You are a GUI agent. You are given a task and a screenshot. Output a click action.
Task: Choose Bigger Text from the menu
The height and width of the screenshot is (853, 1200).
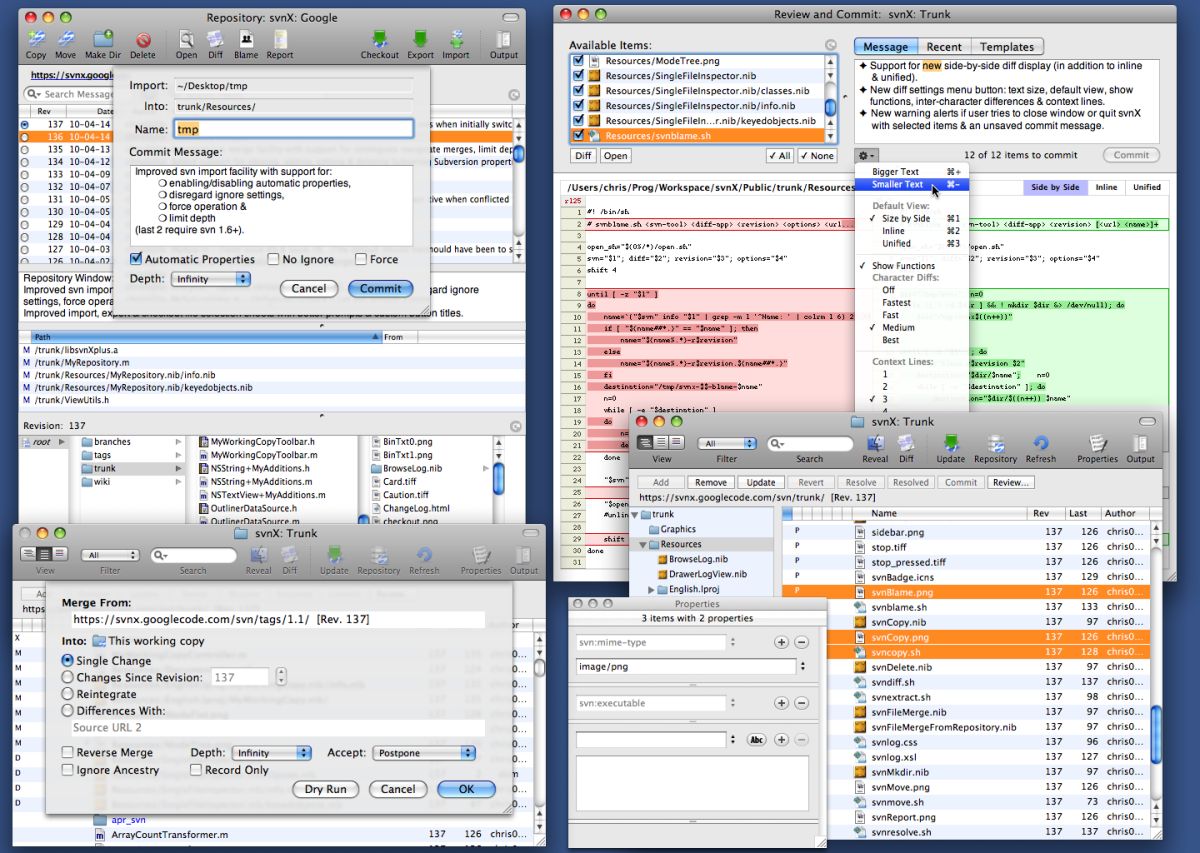pos(912,171)
